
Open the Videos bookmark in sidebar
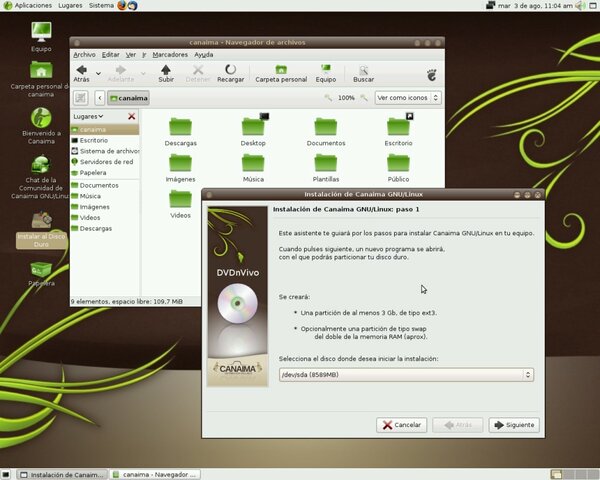pos(104,217)
